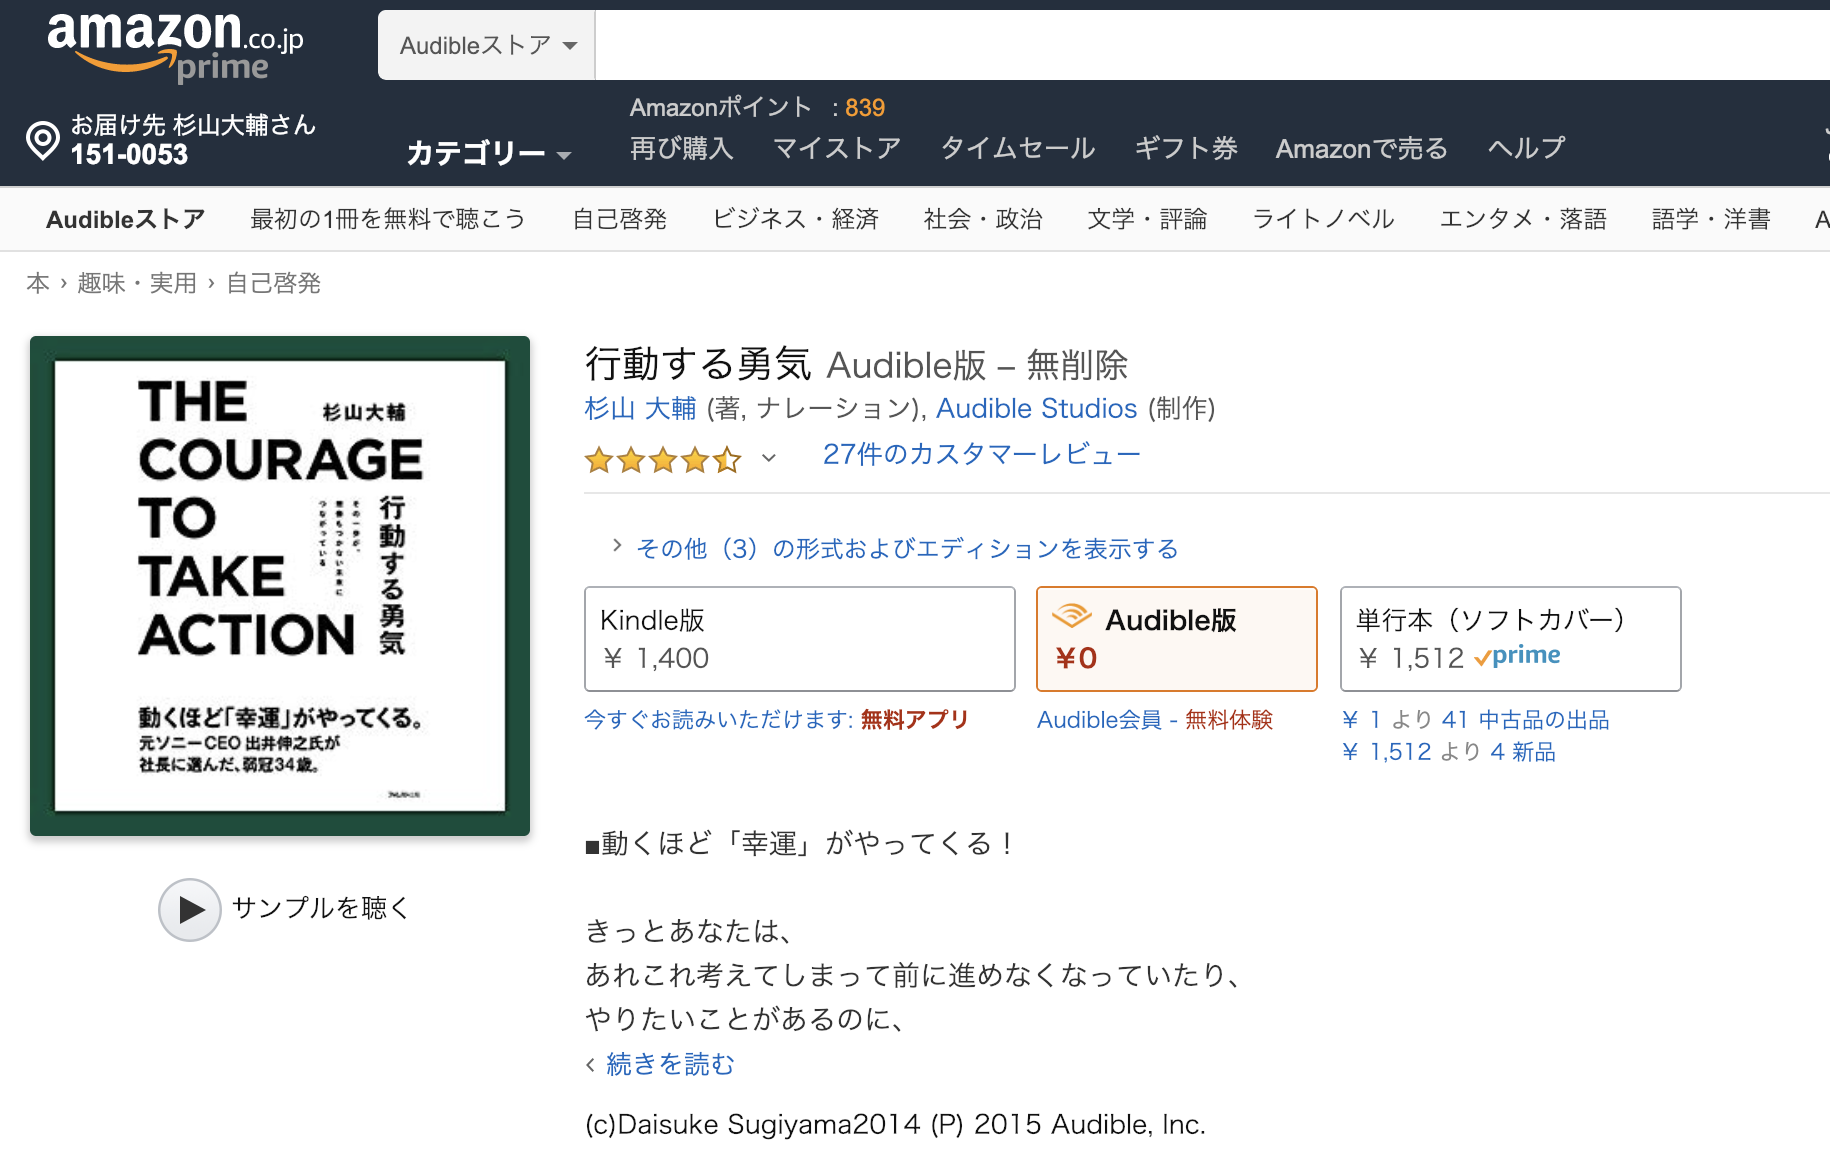This screenshot has height=1164, width=1830.
Task: Click the 本 breadcrumb link
Action: point(38,283)
